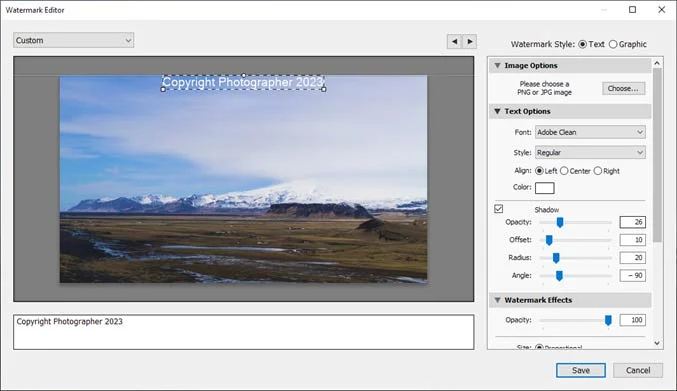Save the watermark preset
677x391 pixels.
click(581, 370)
